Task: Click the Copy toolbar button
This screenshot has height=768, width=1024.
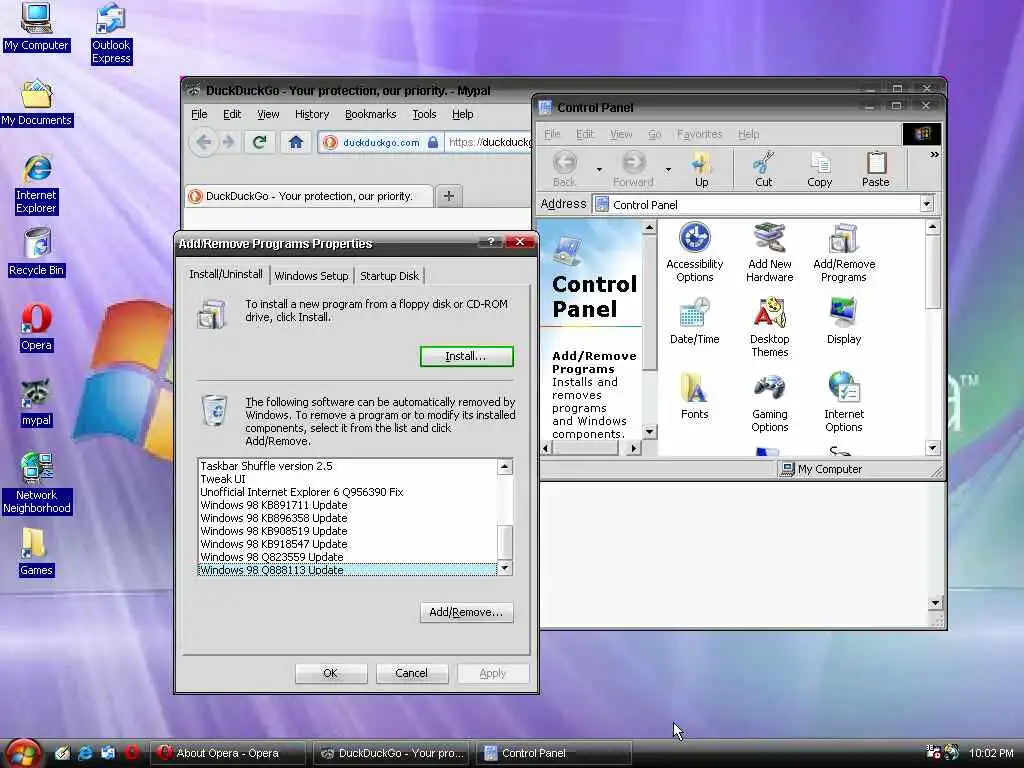Action: tap(820, 169)
